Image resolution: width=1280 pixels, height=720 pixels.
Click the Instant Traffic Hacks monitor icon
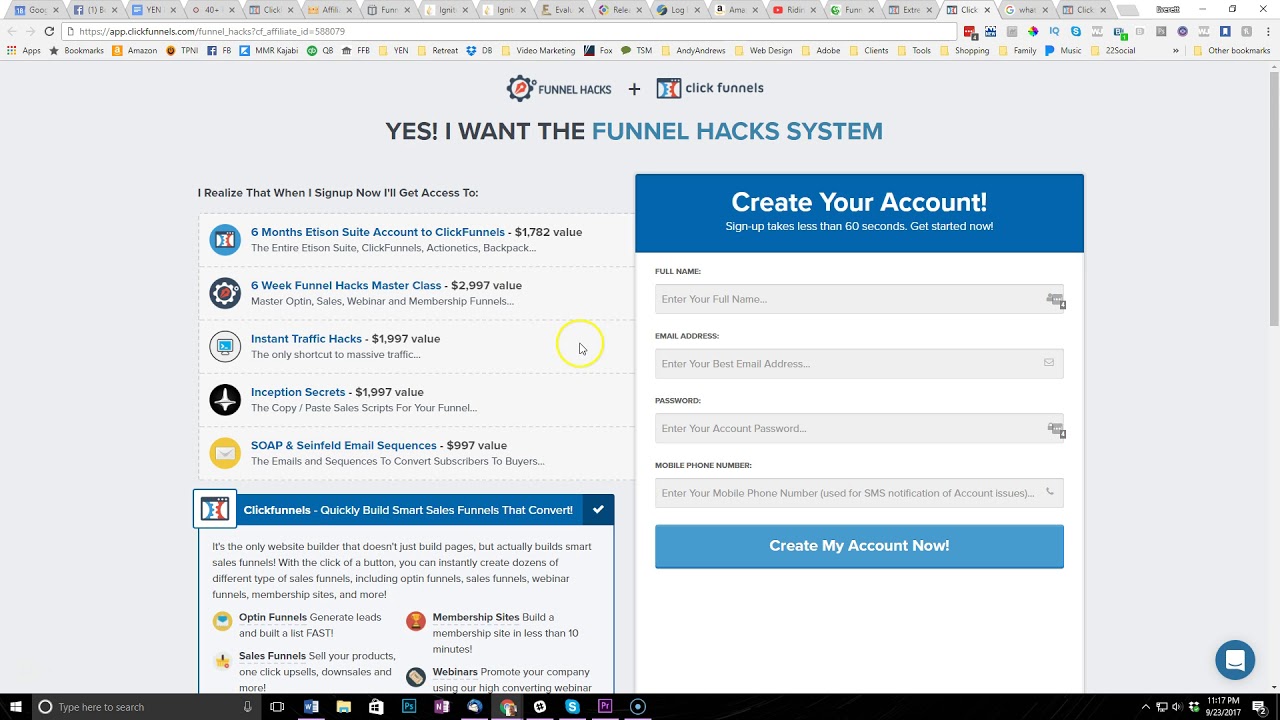pyautogui.click(x=225, y=346)
